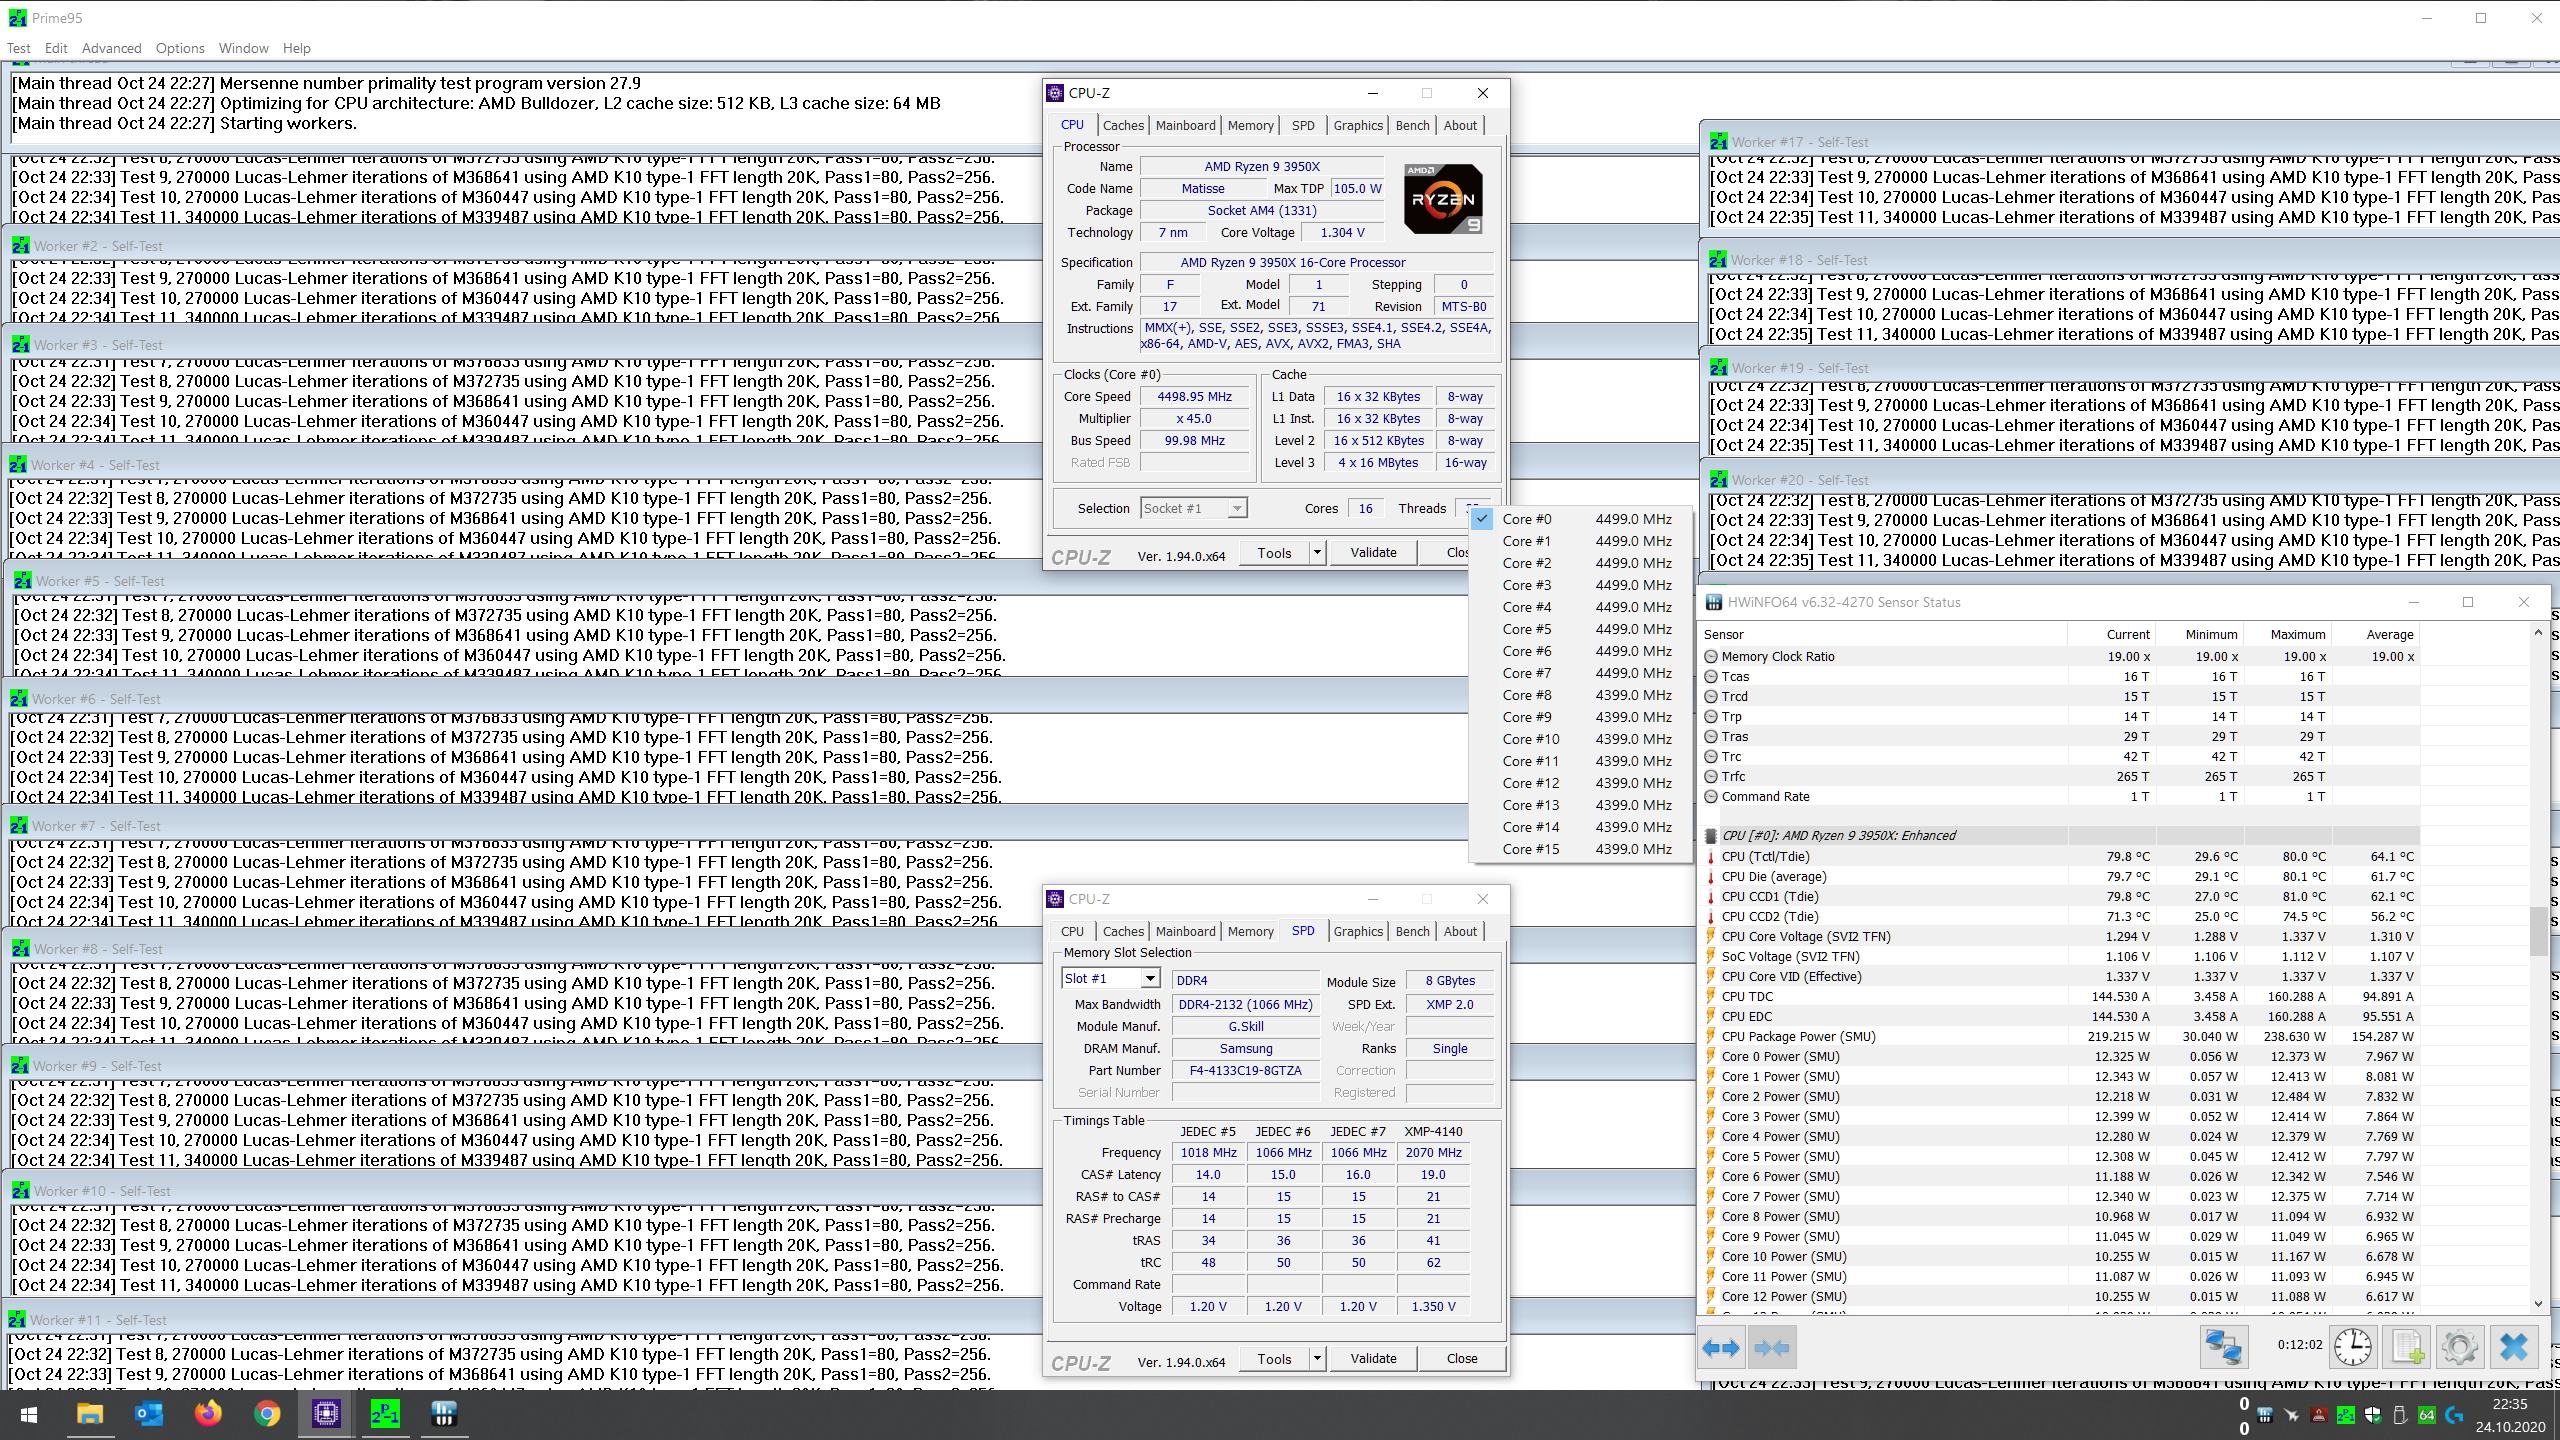The image size is (2560, 1440).
Task: Open the Test menu in Prime95
Action: coord(18,48)
